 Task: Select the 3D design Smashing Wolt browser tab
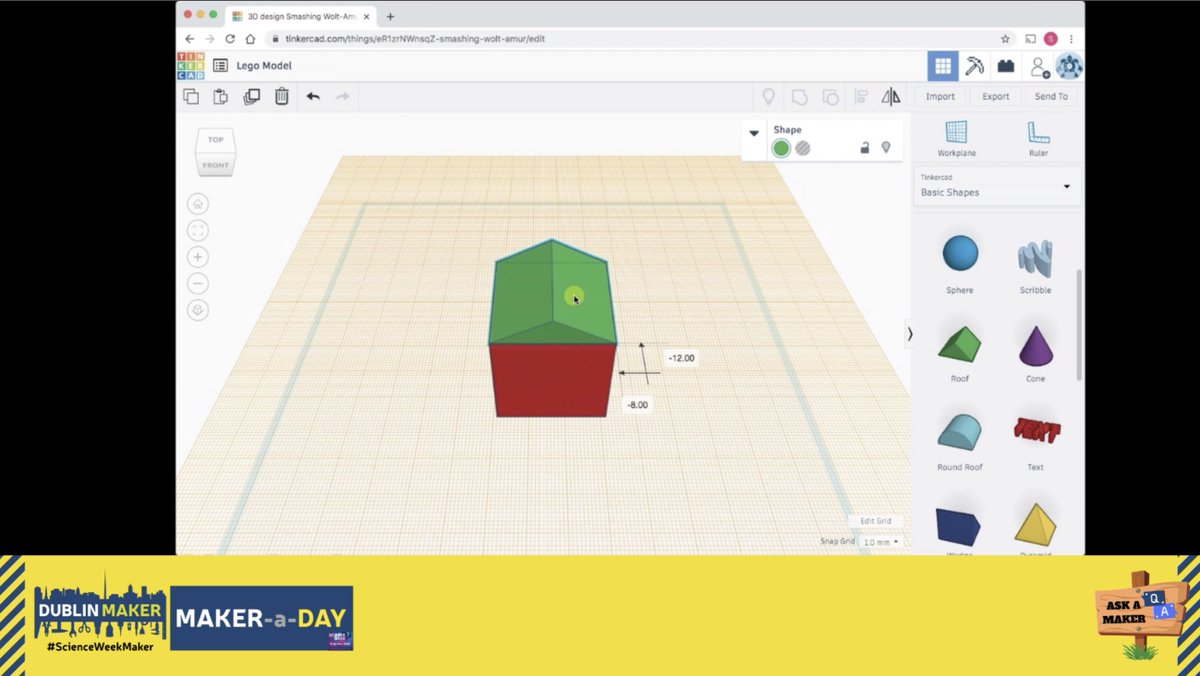(299, 16)
